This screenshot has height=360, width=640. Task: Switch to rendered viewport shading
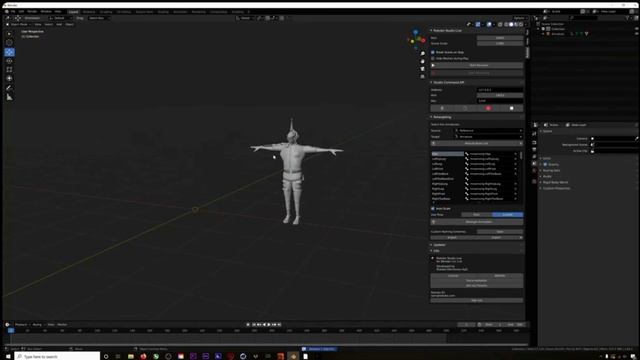521,24
